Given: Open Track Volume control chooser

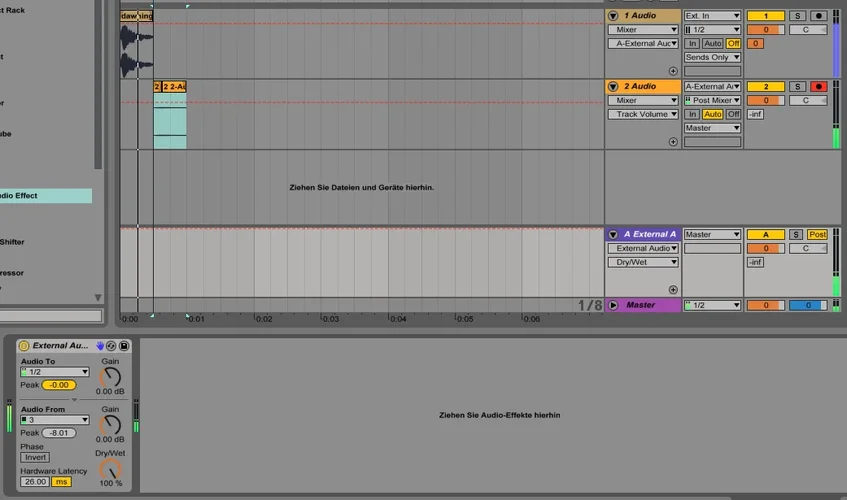Looking at the screenshot, I should pos(643,114).
